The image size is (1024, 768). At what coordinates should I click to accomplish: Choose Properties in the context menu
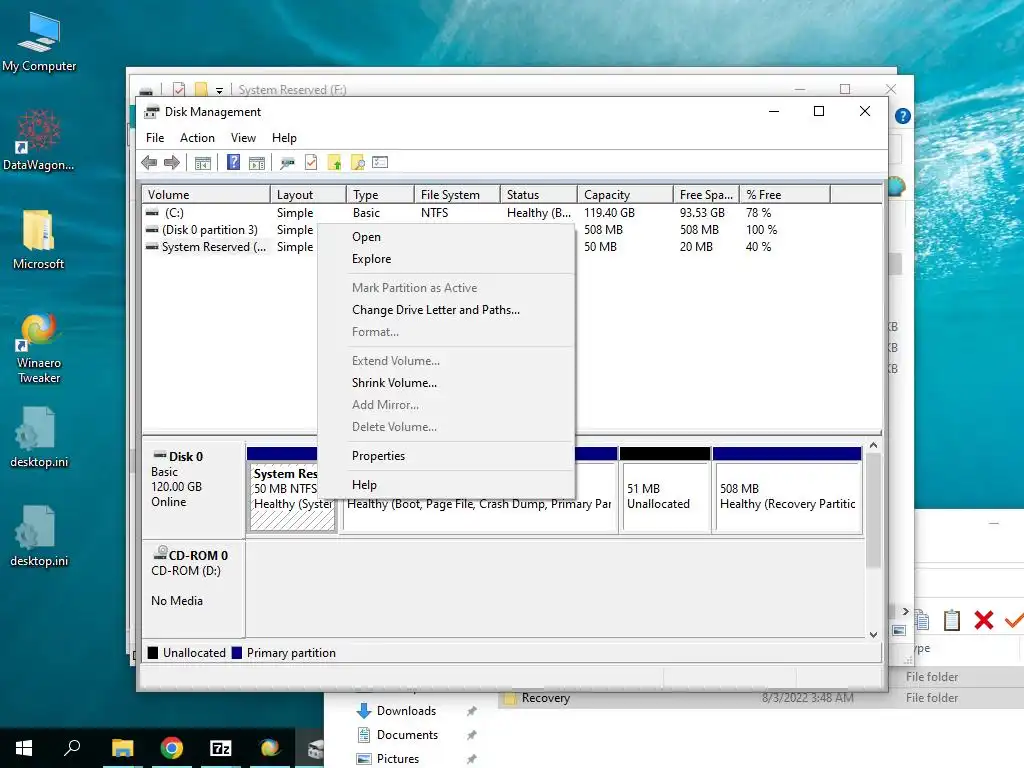point(446,456)
